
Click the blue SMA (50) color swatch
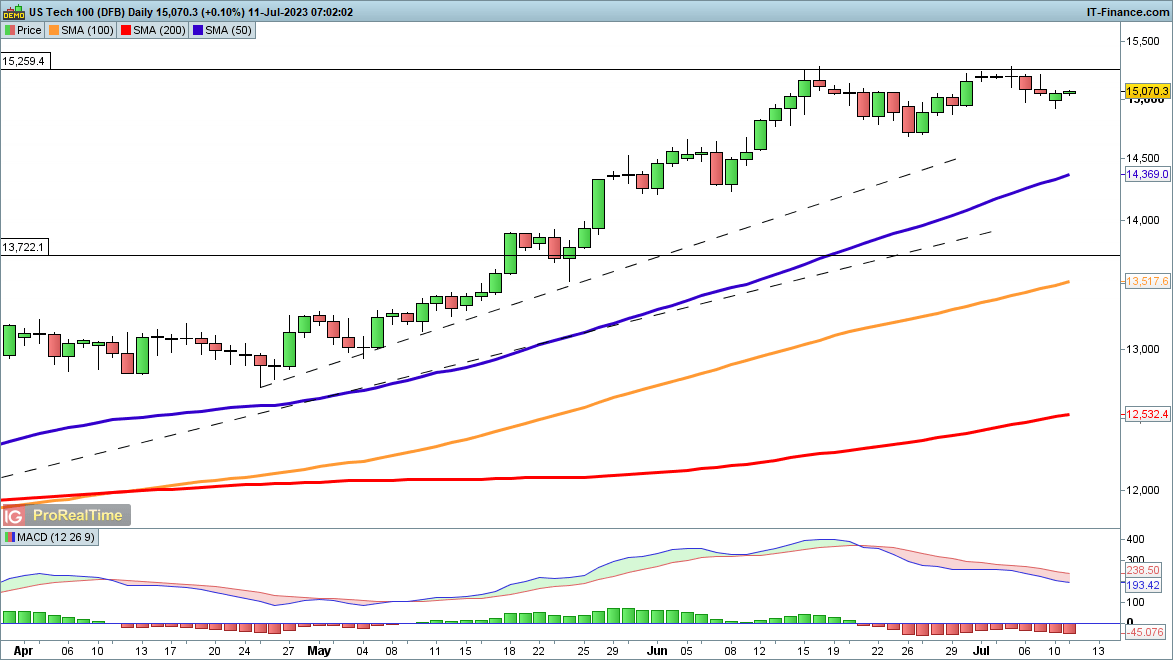tap(197, 31)
